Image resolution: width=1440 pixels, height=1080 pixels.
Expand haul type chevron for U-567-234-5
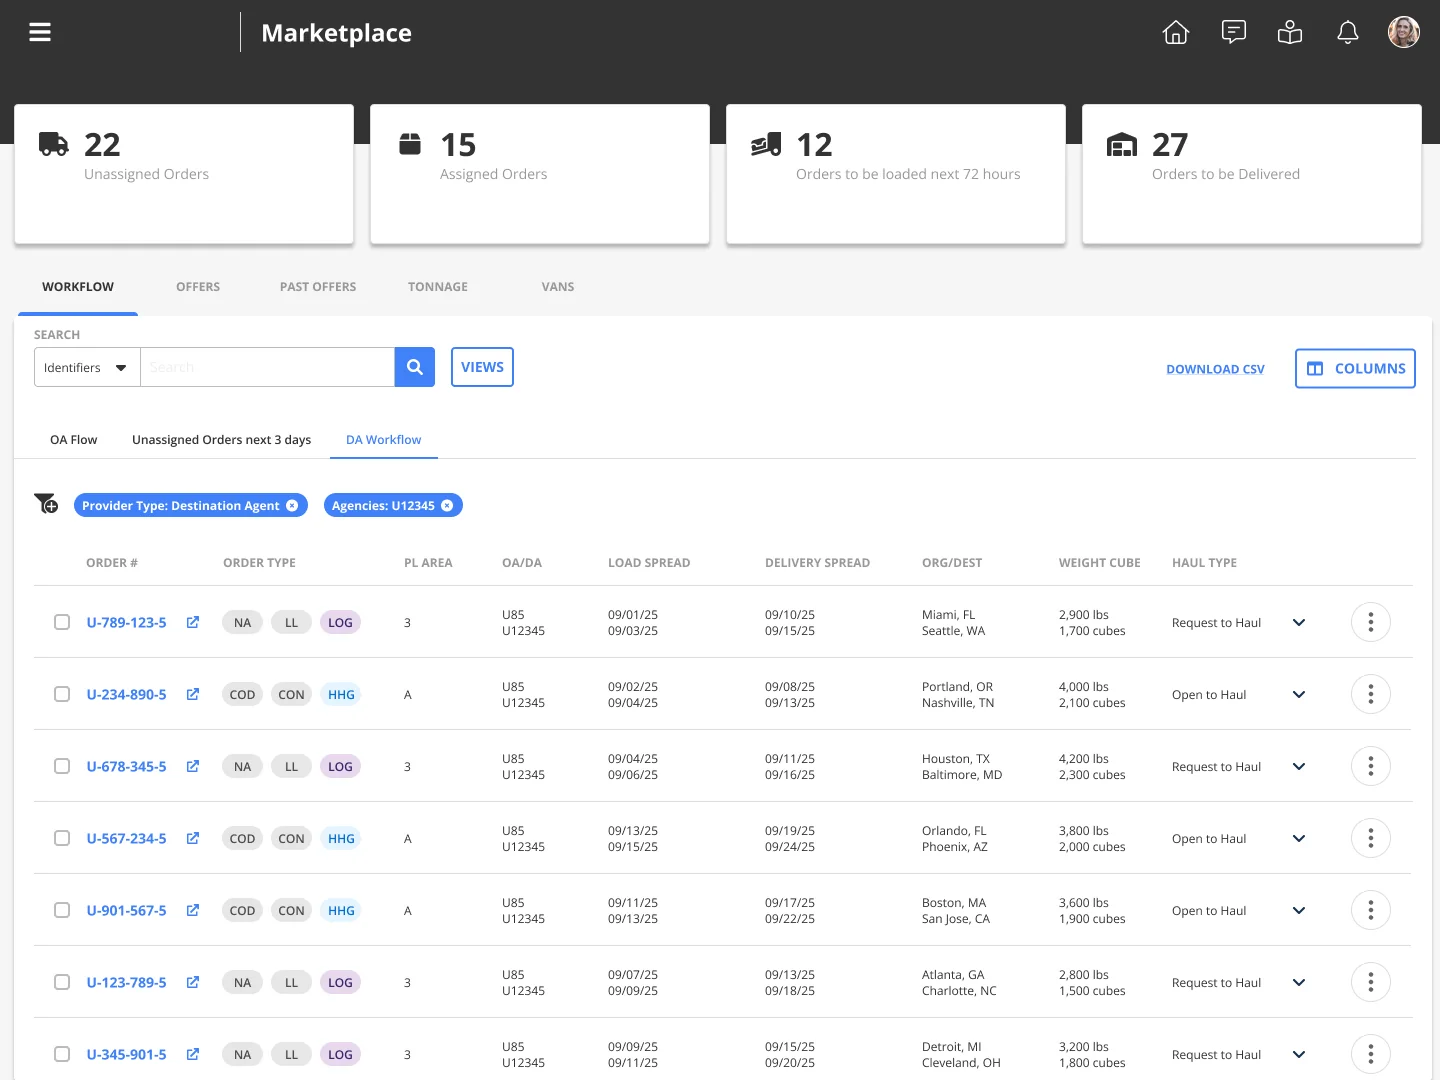[1299, 838]
